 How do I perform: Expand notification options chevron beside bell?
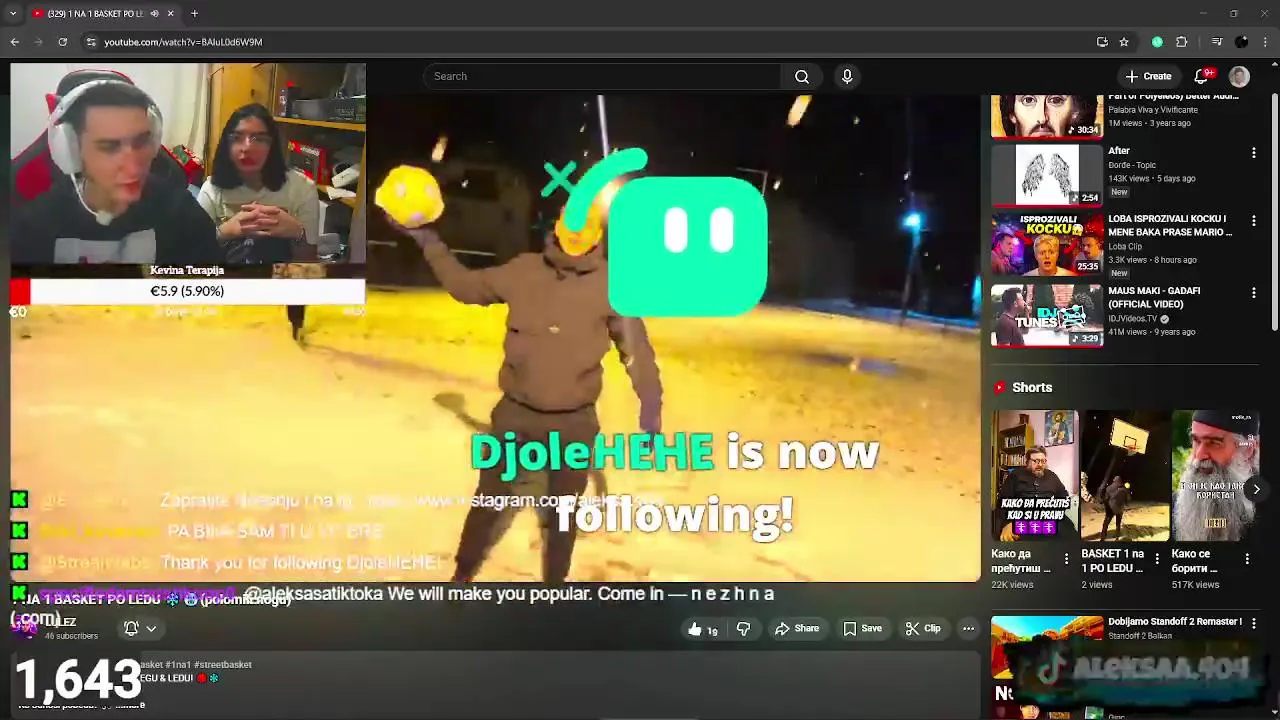click(x=151, y=629)
